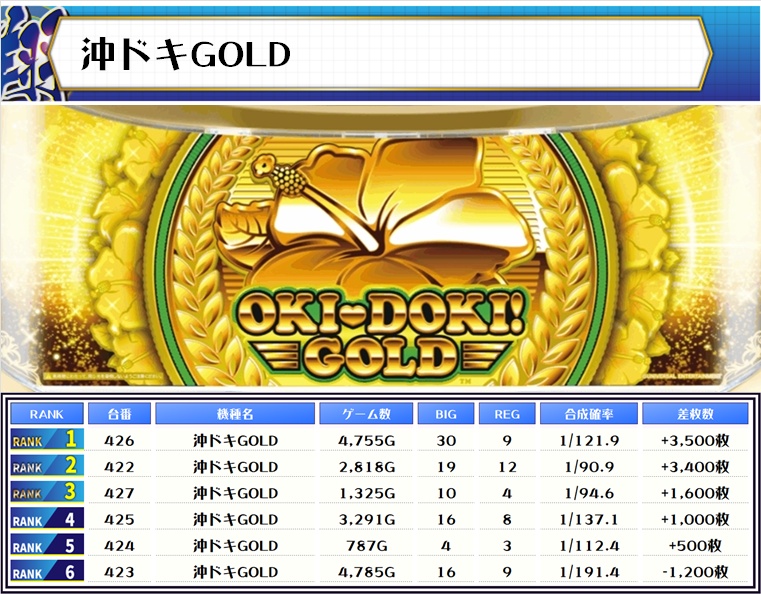Click the RANK 4 badge

click(47, 519)
